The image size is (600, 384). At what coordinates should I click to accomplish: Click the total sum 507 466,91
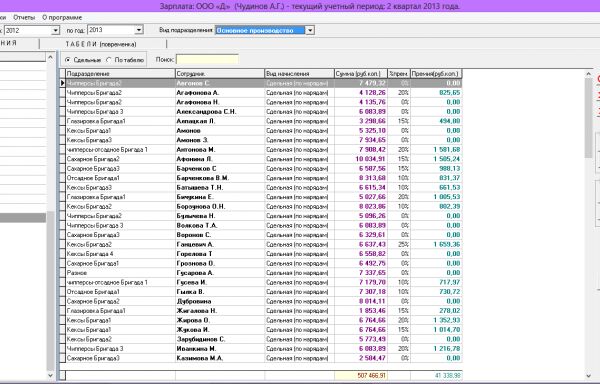coord(361,376)
